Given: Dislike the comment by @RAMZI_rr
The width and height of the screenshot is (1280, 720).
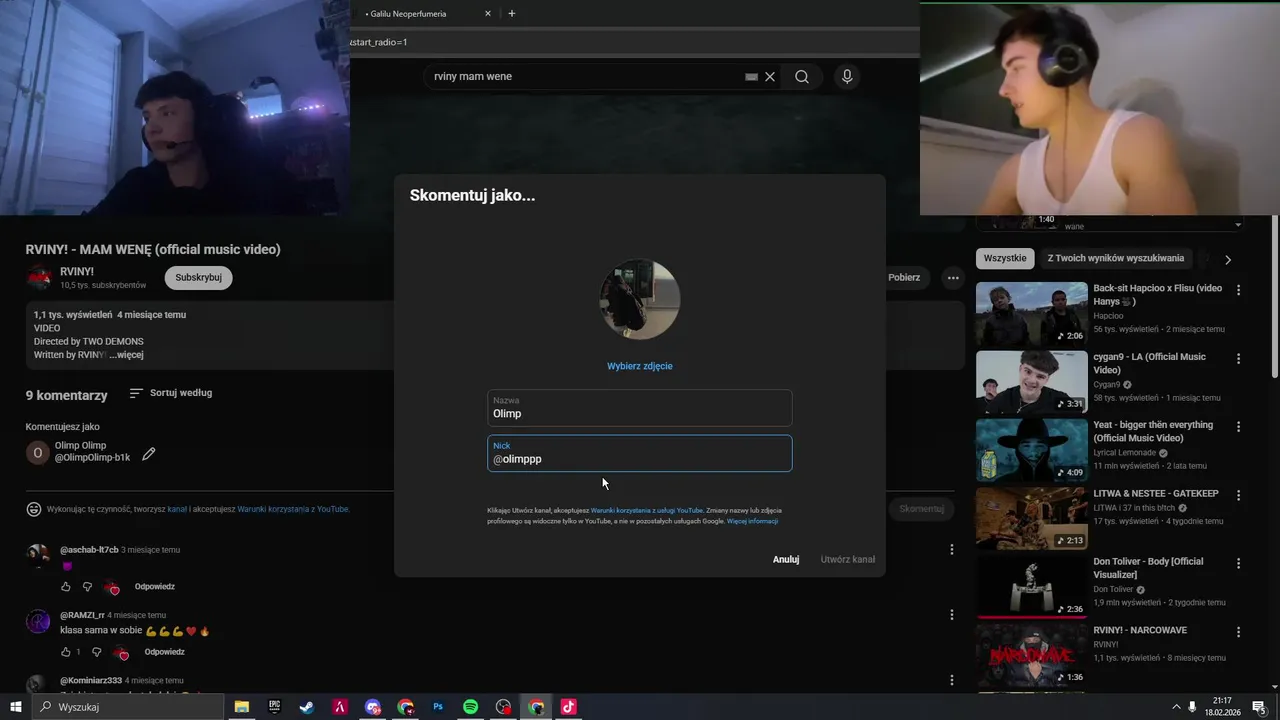Looking at the screenshot, I should [97, 652].
